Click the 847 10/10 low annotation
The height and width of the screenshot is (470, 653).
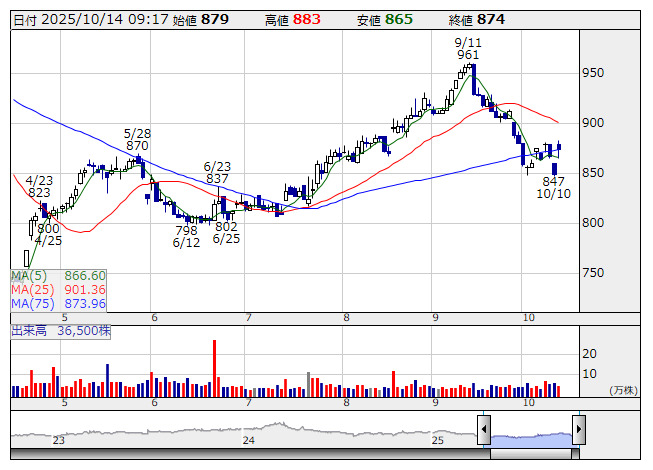[x=553, y=187]
